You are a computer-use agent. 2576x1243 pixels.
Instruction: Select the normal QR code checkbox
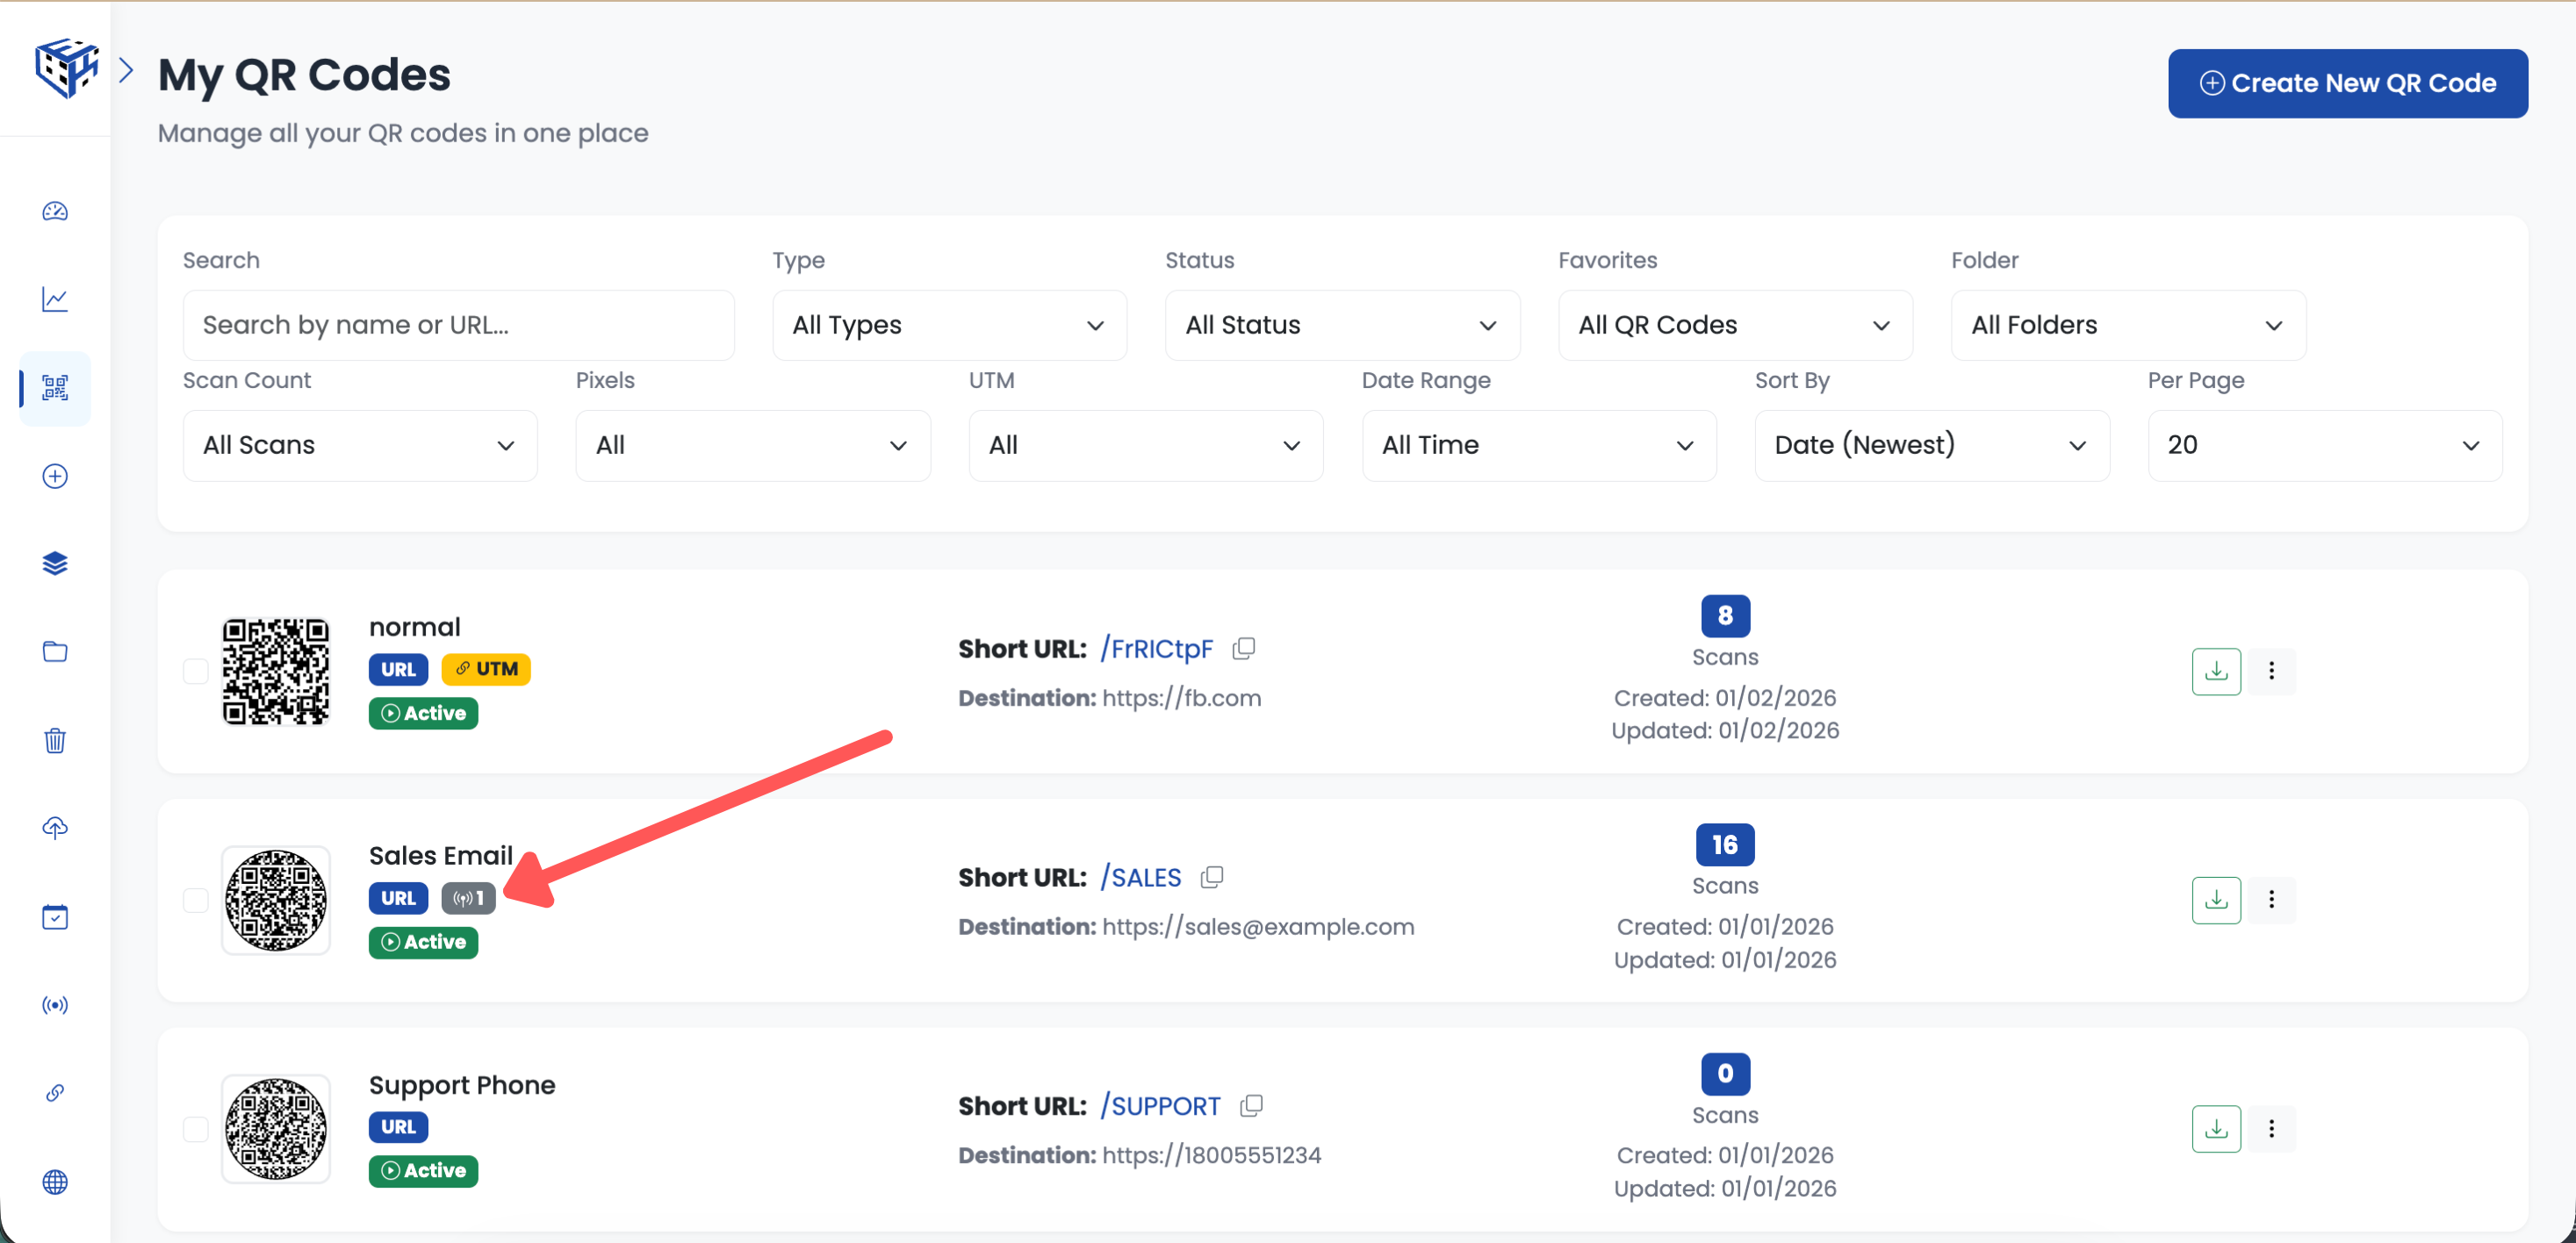coord(196,671)
